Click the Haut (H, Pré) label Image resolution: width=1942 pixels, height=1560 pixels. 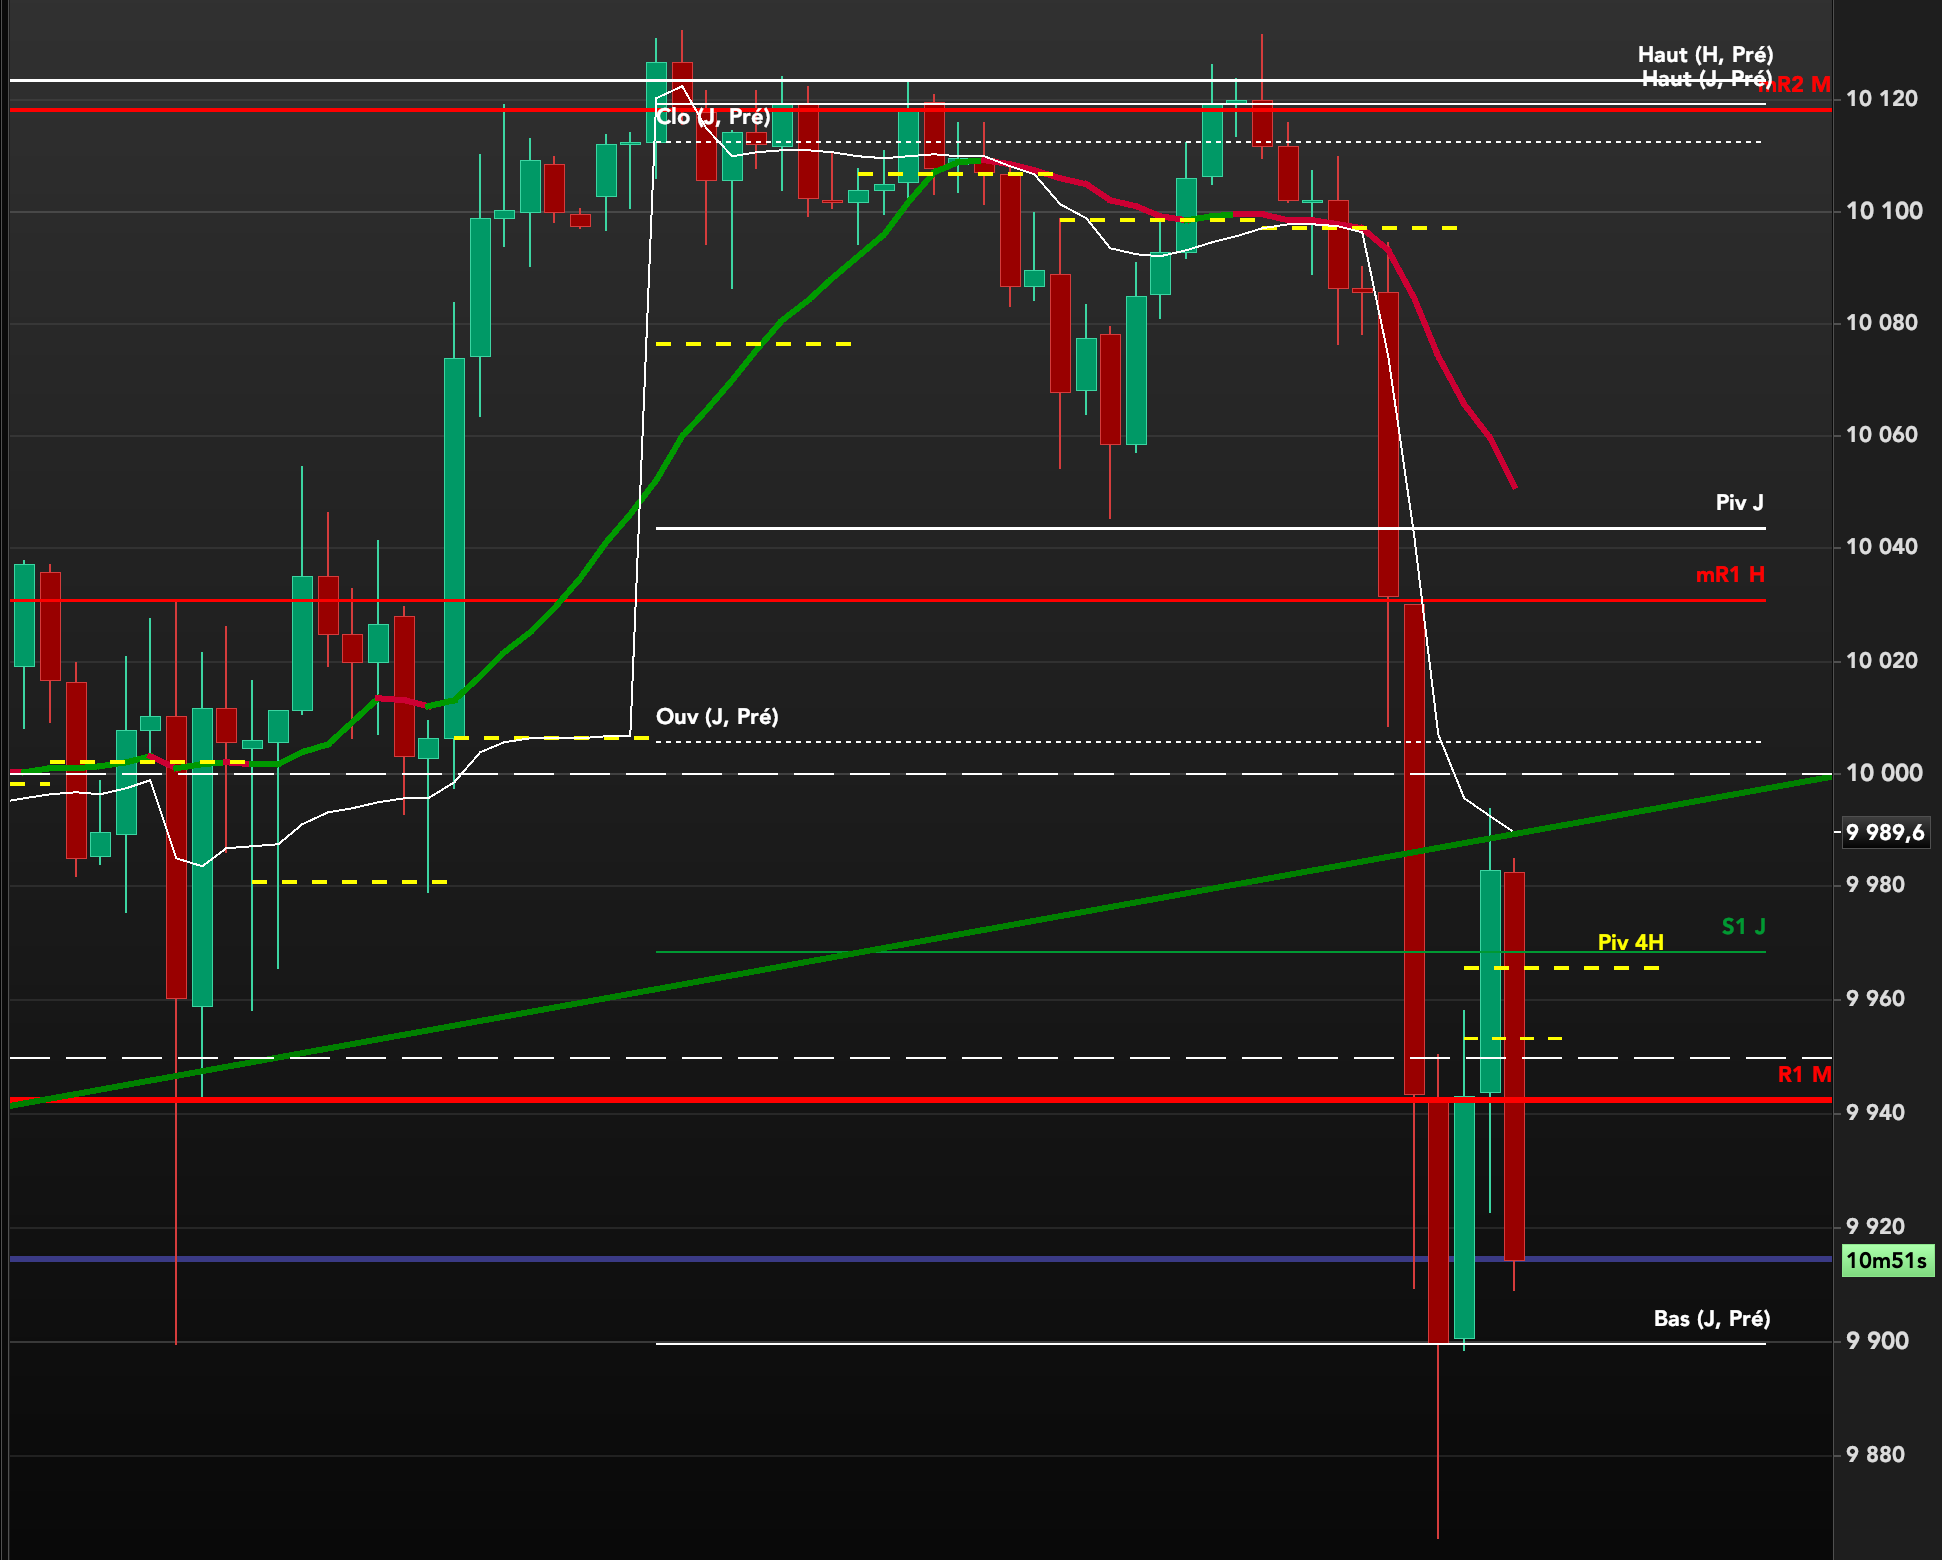click(1705, 55)
